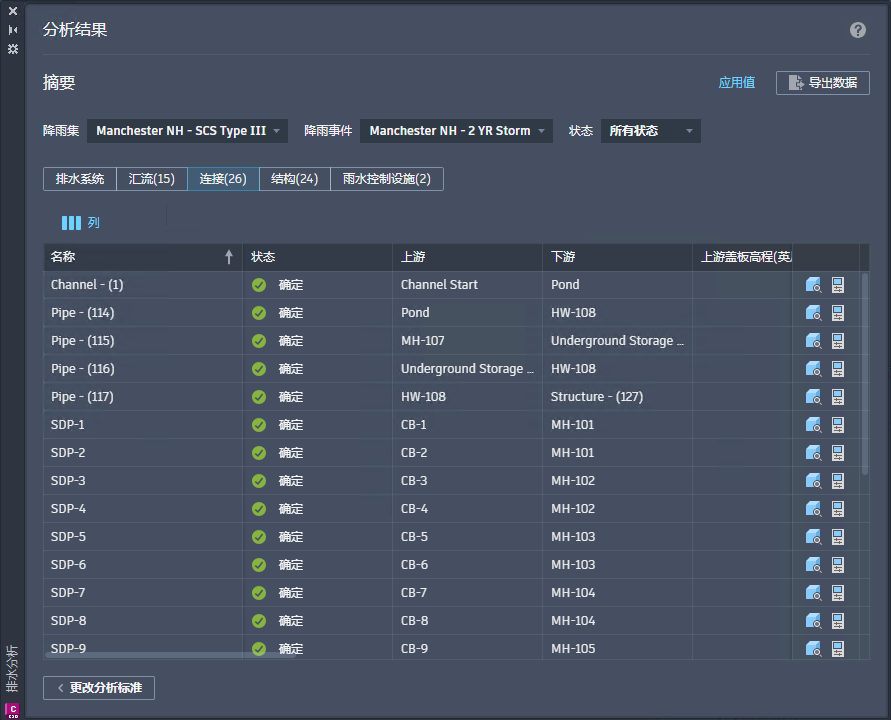Zoom to Pipe - (117) using row icon
This screenshot has width=891, height=720.
click(x=813, y=397)
